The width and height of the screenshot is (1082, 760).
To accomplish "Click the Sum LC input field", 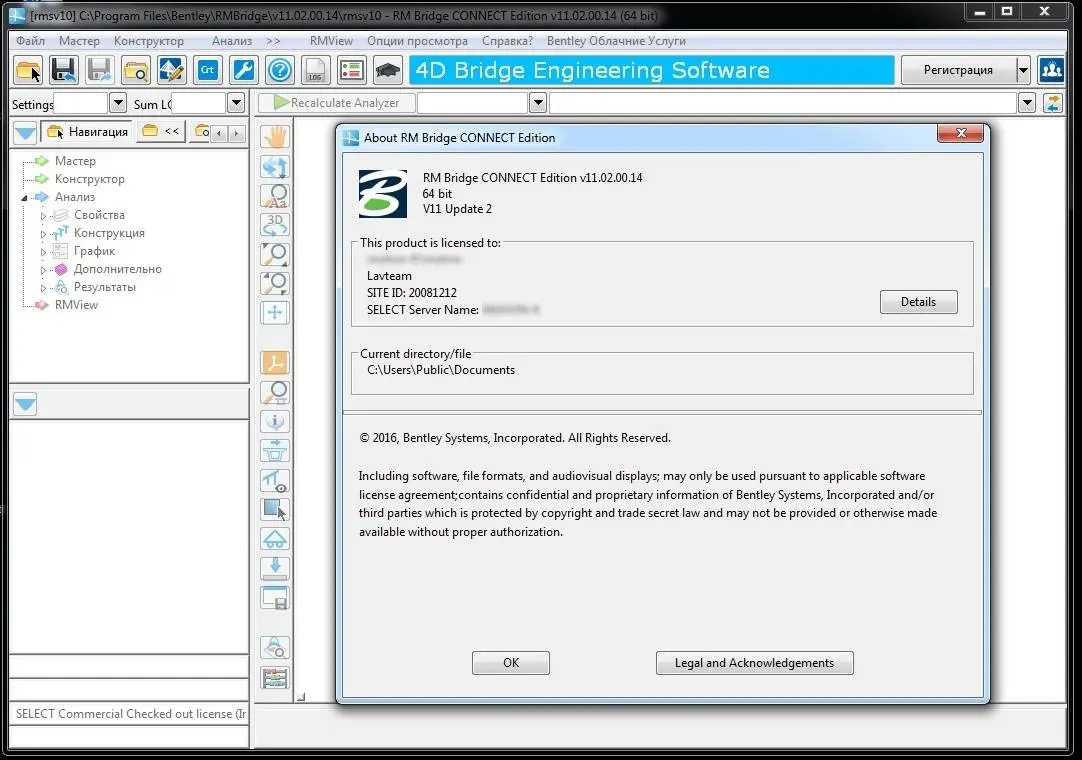I will [x=199, y=103].
